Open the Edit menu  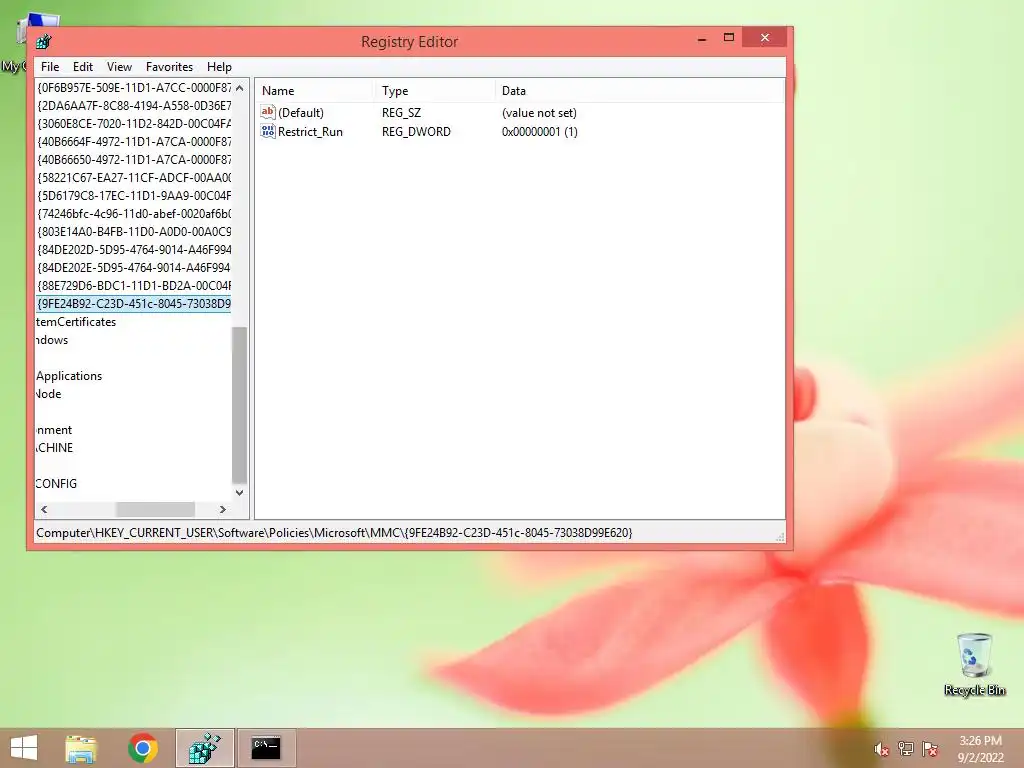click(x=82, y=67)
